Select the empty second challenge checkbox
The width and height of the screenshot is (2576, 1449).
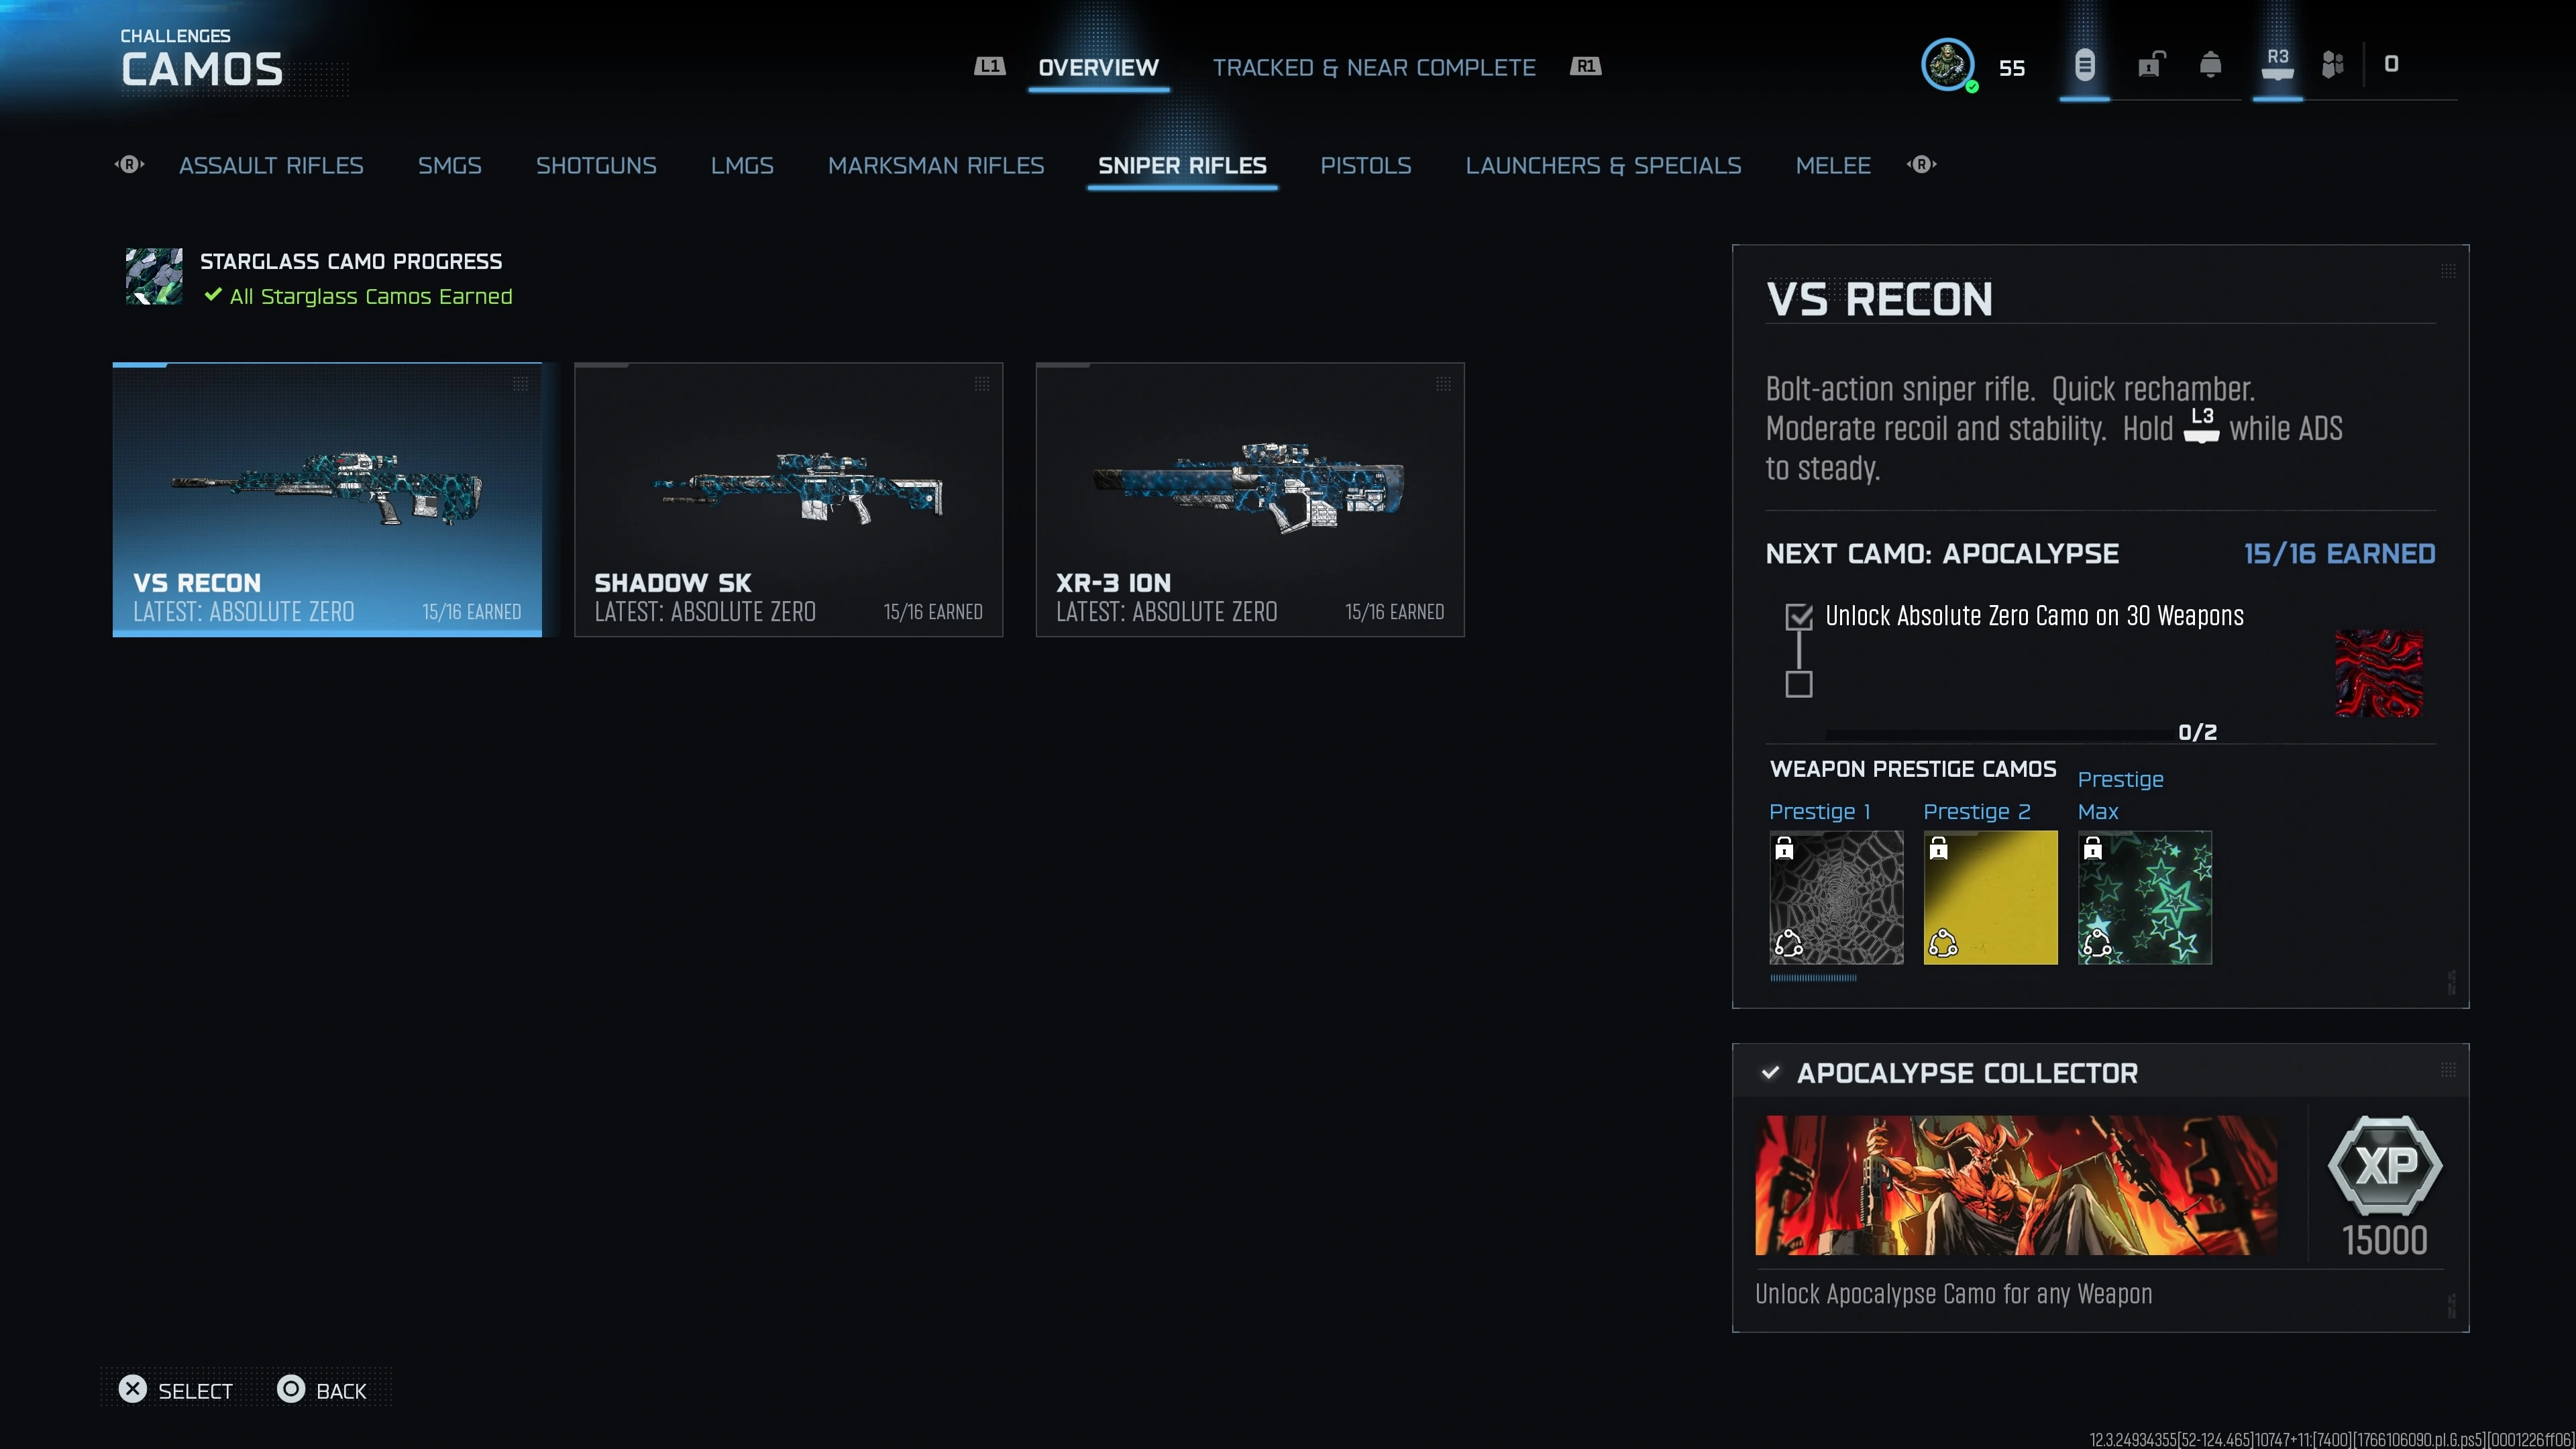(x=1800, y=685)
